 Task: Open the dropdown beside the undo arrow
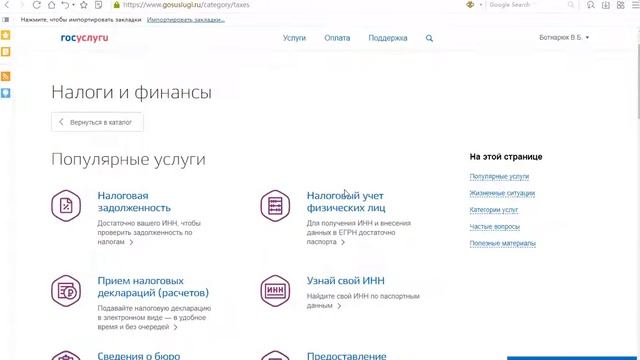(73, 5)
